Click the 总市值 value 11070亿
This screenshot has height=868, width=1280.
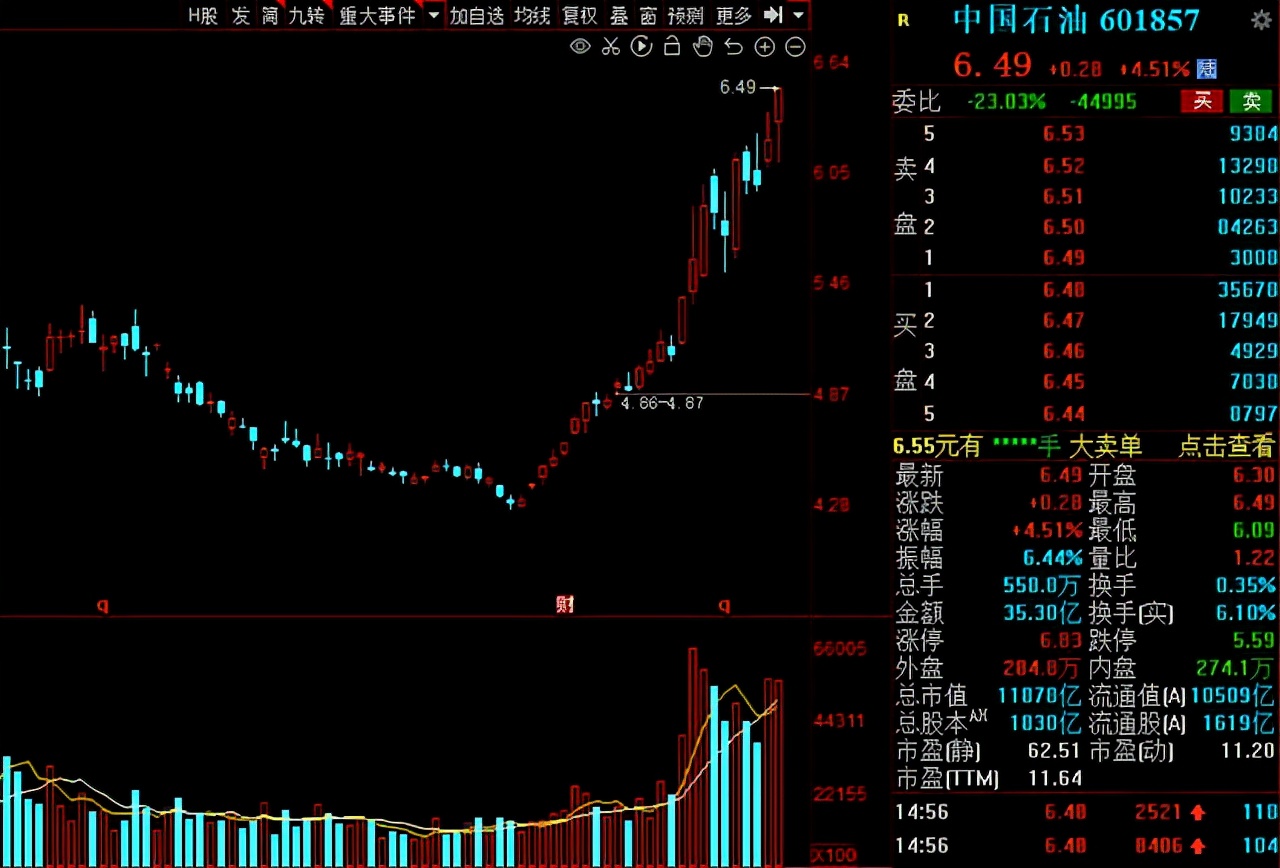[1040, 696]
